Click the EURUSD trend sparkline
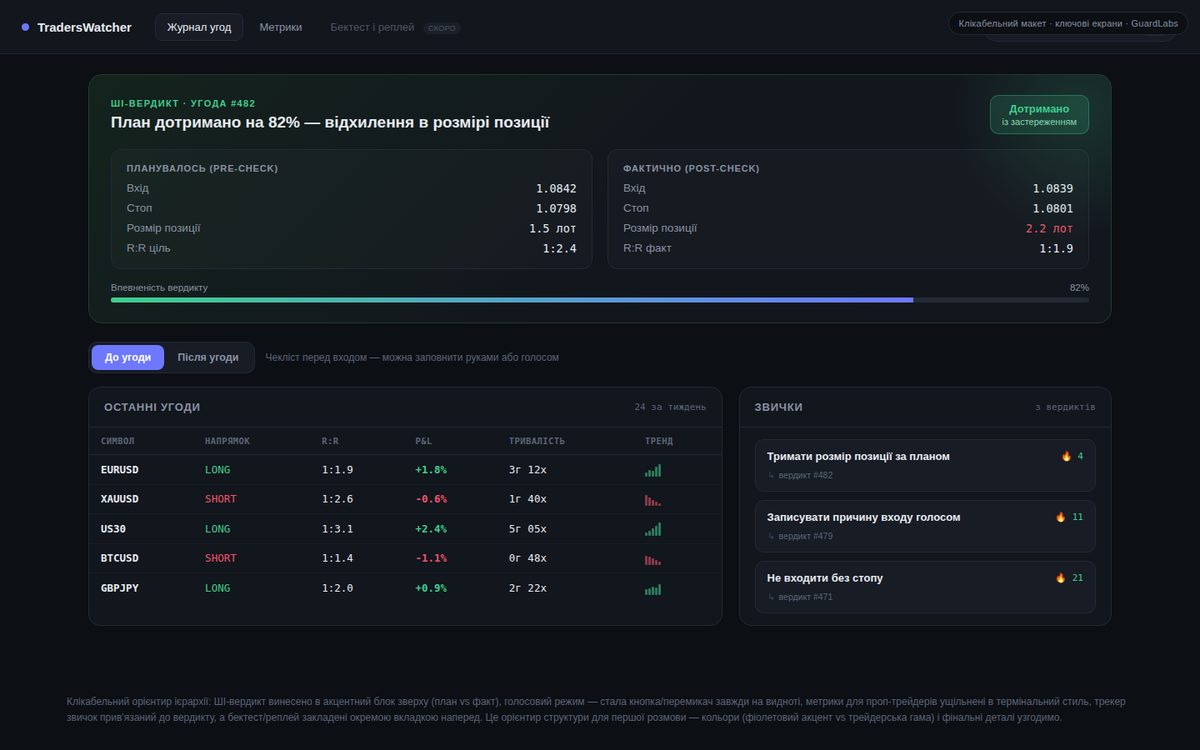The height and width of the screenshot is (750, 1200). pyautogui.click(x=653, y=469)
